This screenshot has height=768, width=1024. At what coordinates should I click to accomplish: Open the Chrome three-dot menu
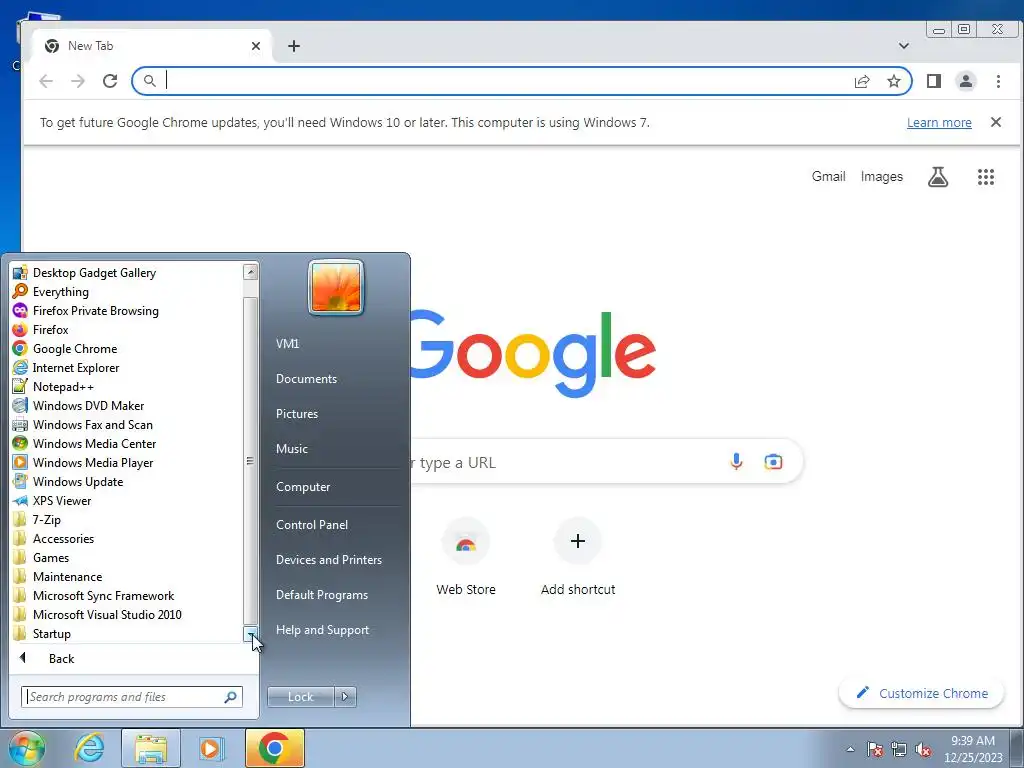(998, 81)
